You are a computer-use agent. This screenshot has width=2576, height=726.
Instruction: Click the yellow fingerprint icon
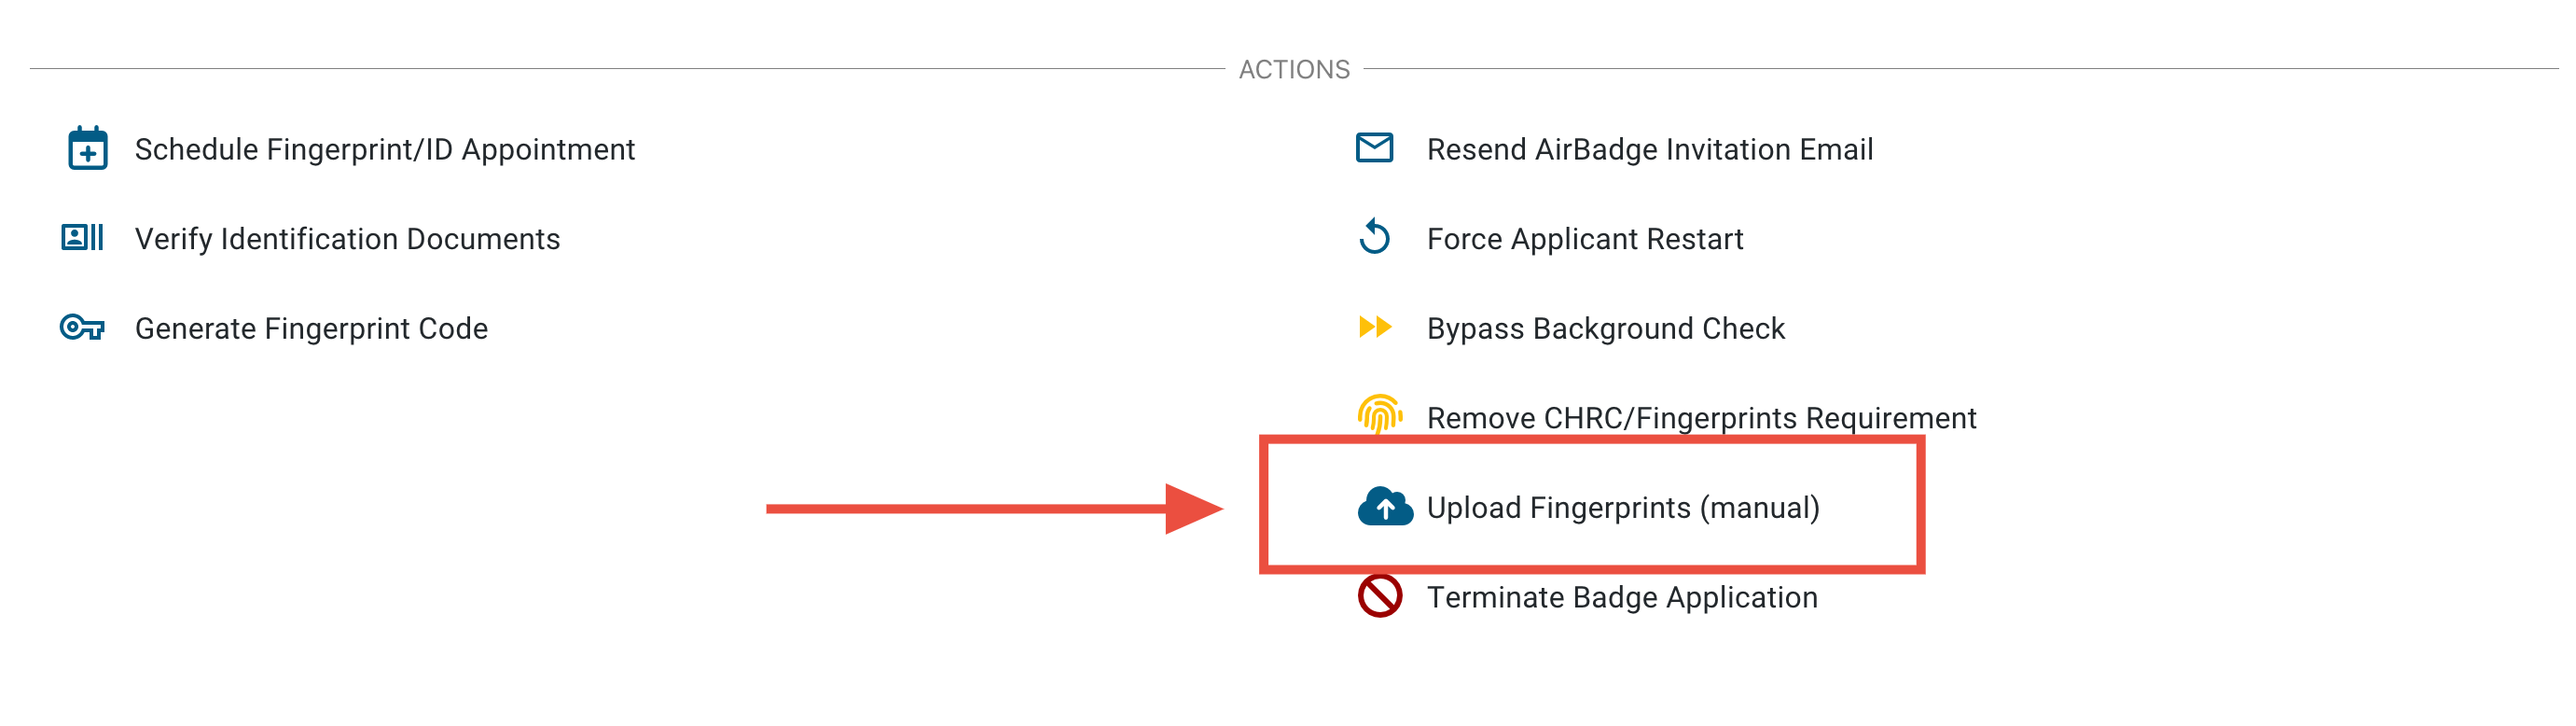tap(1379, 413)
